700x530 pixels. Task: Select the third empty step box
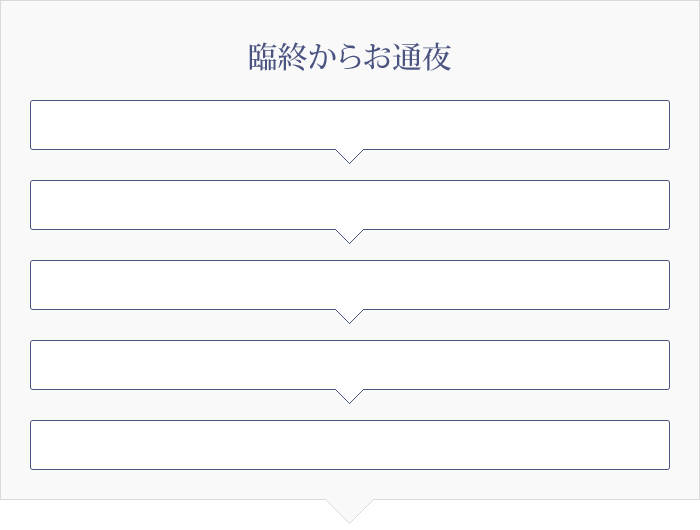350,285
